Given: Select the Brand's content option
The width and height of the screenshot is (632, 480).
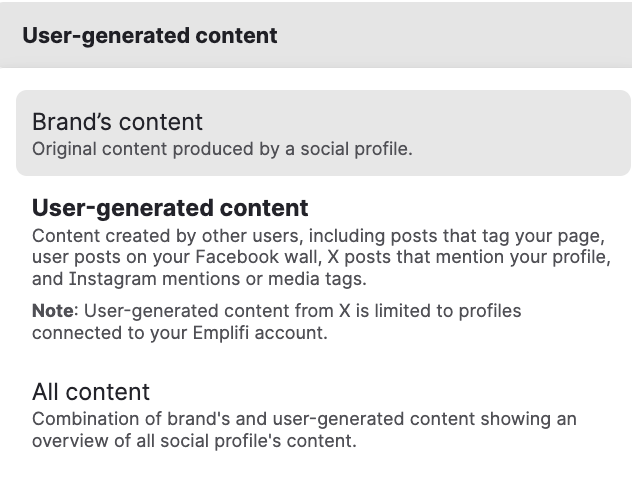Looking at the screenshot, I should [323, 133].
